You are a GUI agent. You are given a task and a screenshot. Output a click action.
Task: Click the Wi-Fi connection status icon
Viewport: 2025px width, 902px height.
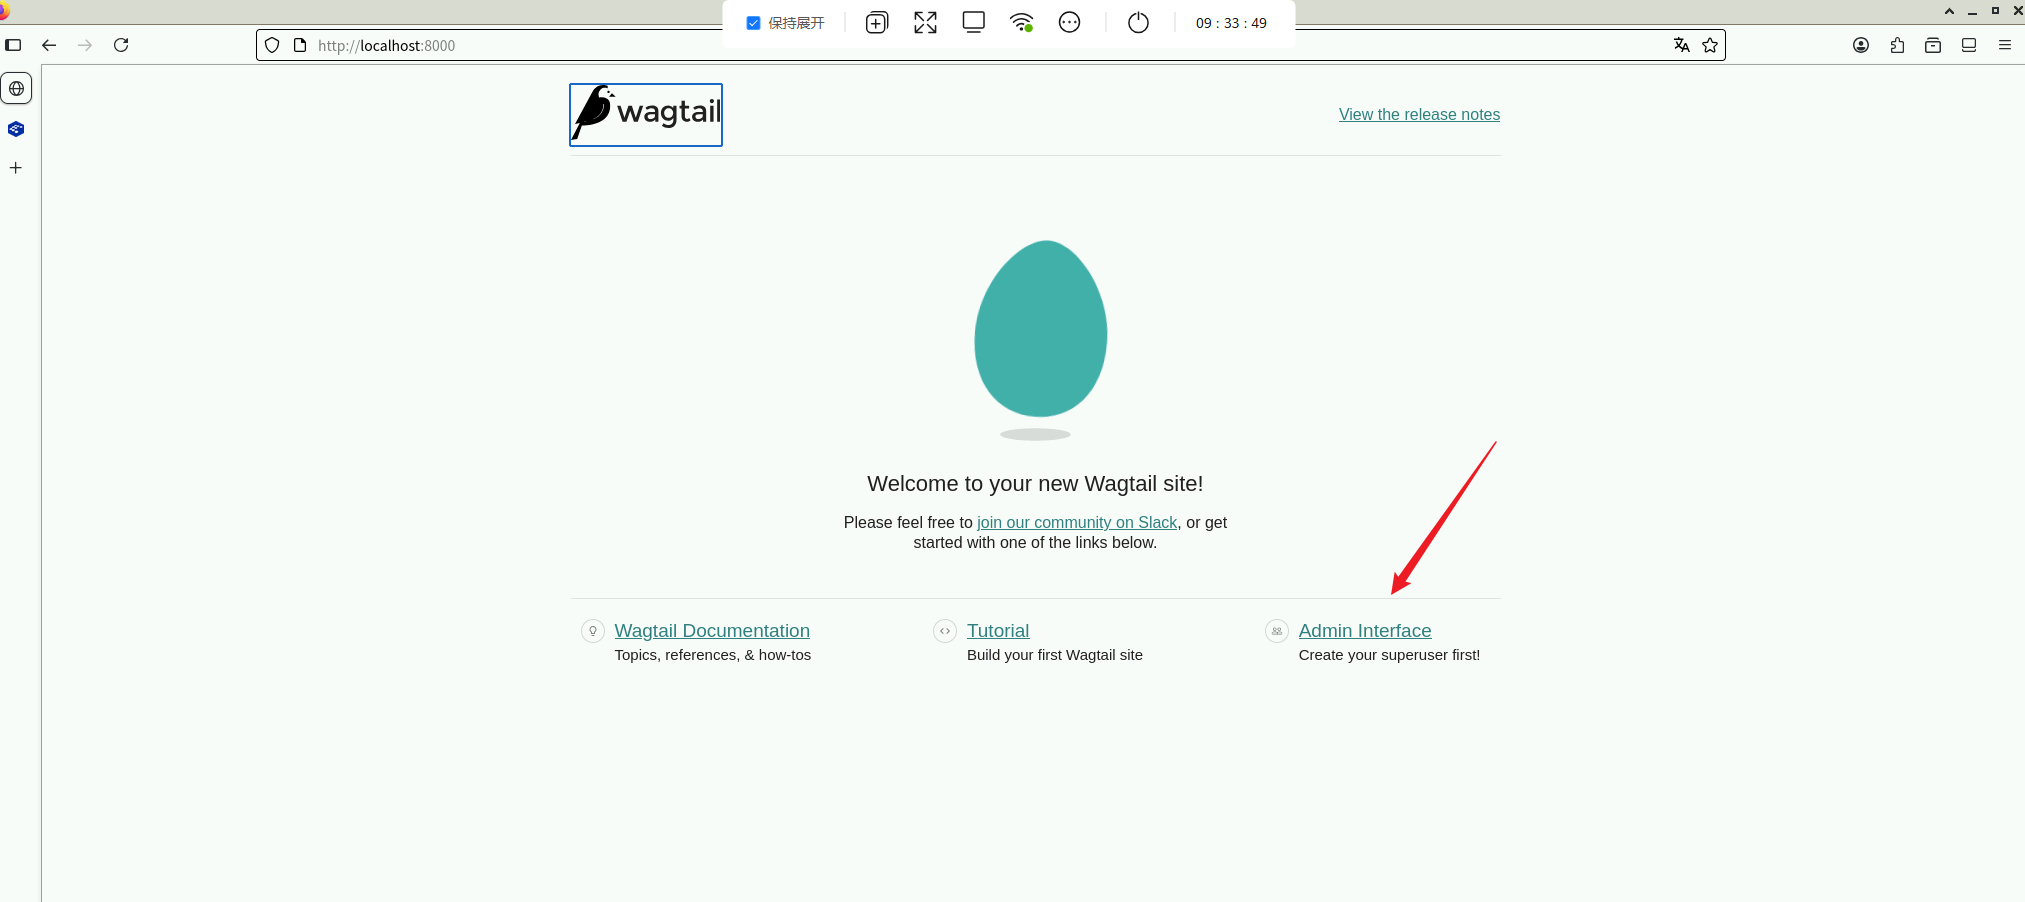(1021, 22)
